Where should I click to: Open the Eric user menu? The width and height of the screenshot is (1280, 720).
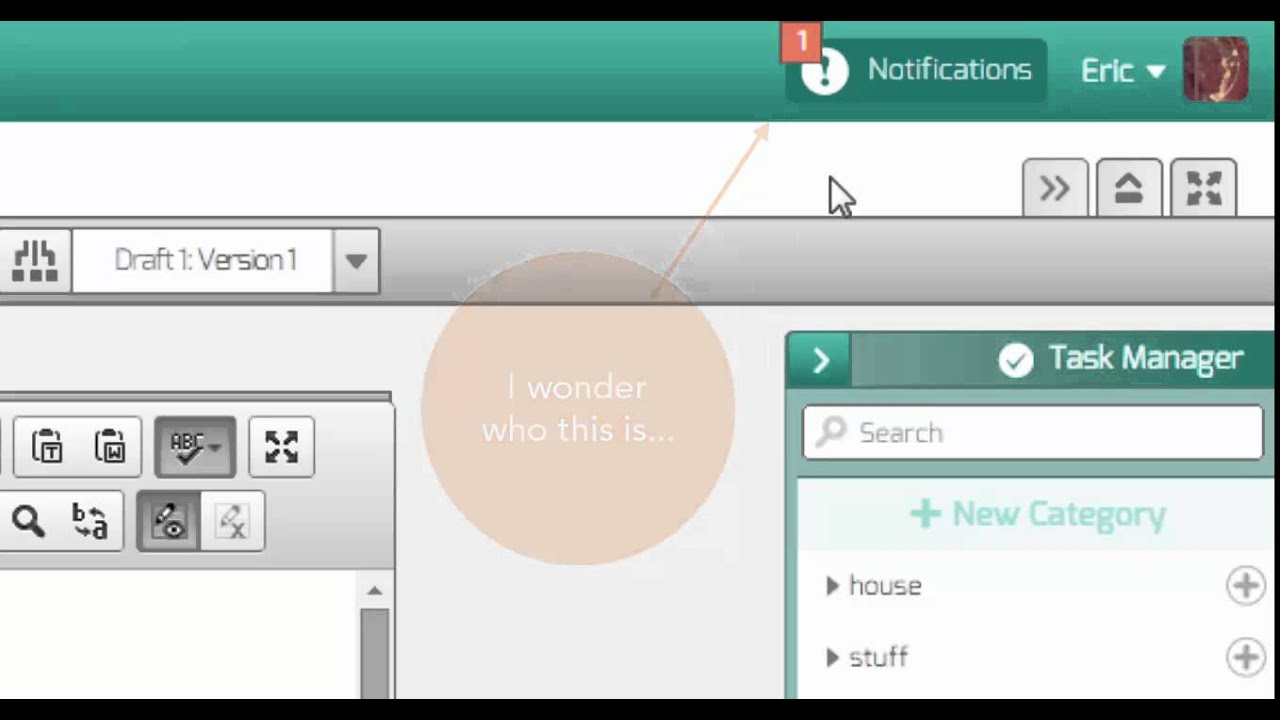(1123, 71)
